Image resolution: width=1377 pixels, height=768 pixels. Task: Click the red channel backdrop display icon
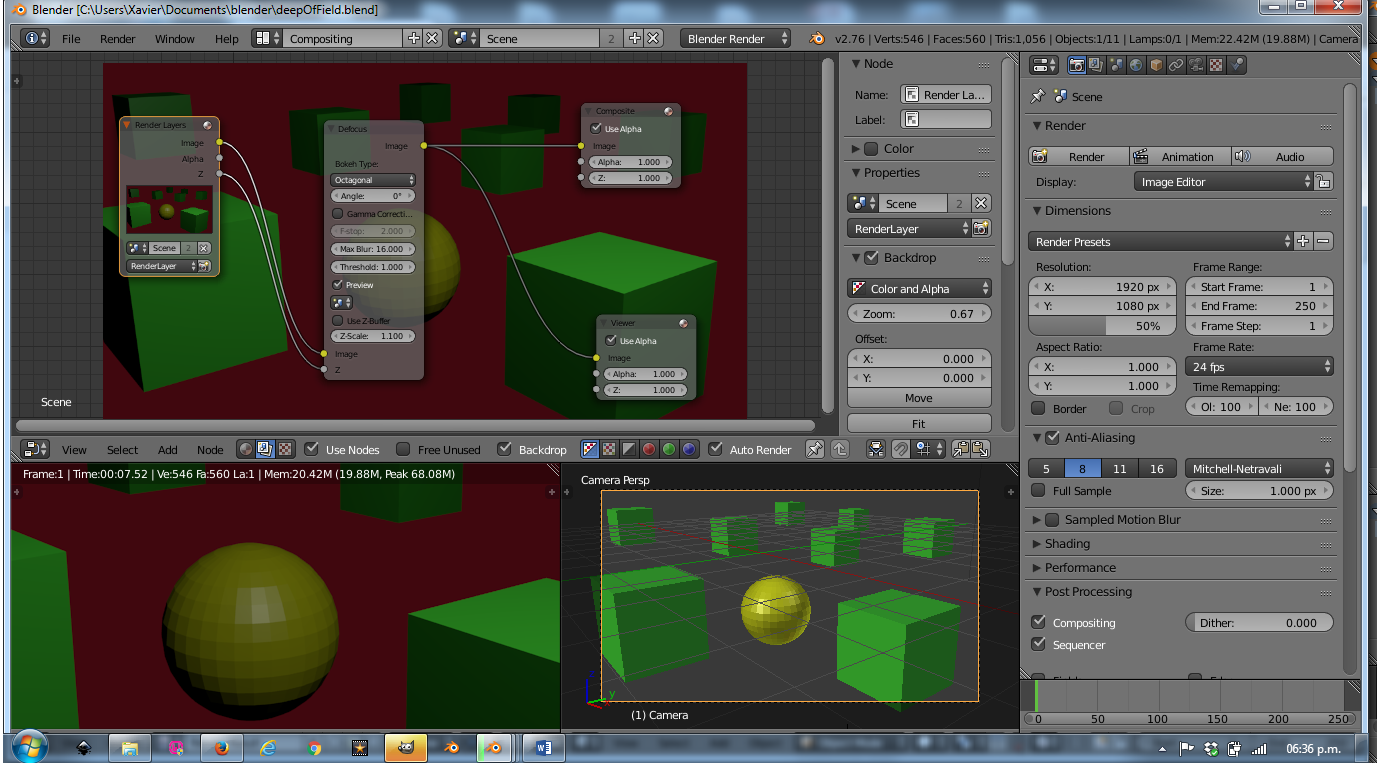click(649, 450)
